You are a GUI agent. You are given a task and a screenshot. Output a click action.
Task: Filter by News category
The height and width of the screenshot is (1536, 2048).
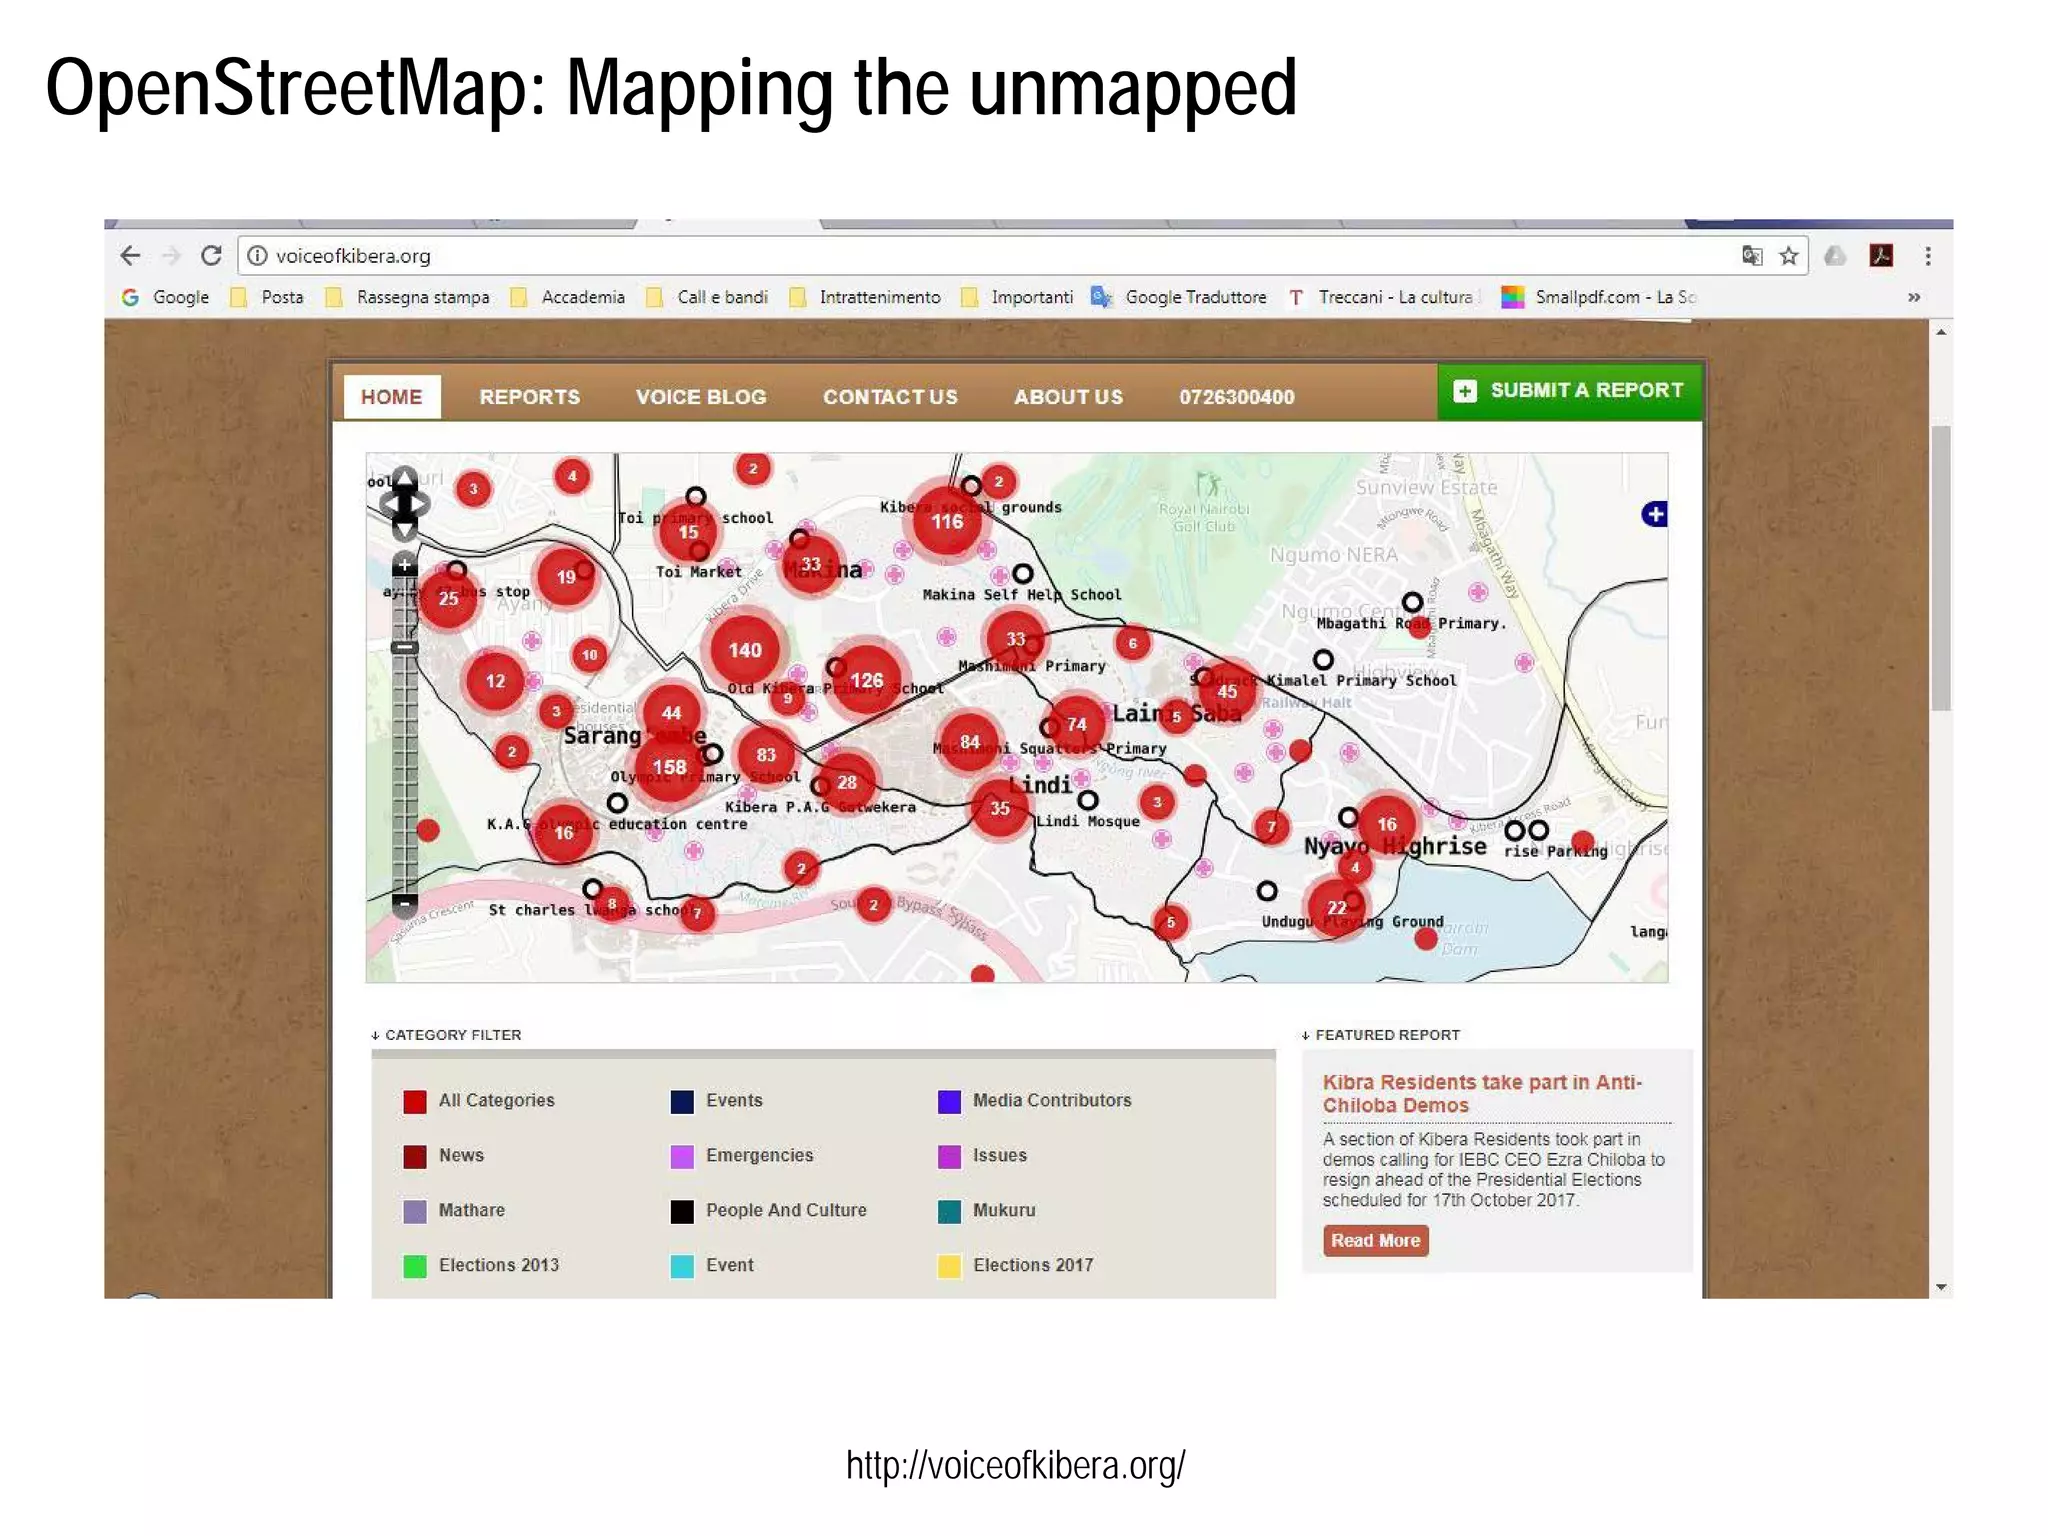click(x=444, y=1156)
